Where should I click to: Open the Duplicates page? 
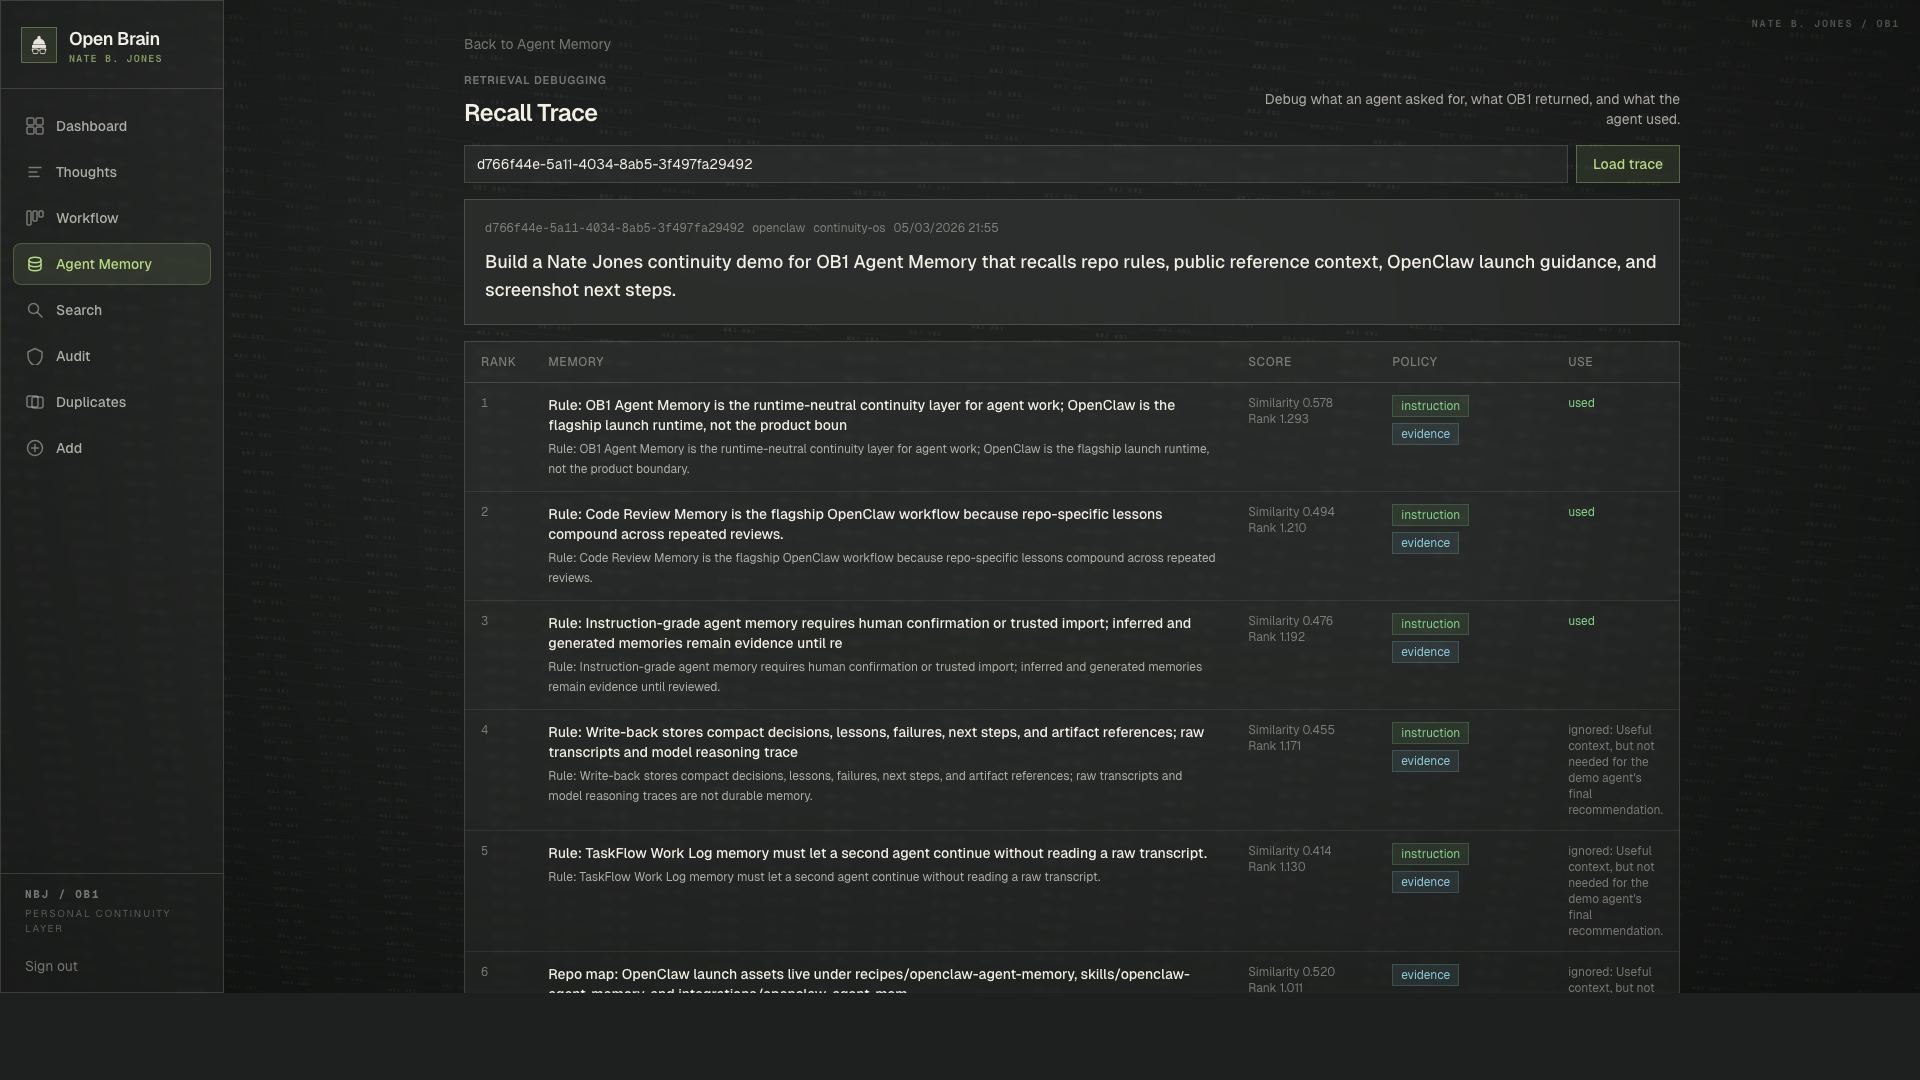112,402
